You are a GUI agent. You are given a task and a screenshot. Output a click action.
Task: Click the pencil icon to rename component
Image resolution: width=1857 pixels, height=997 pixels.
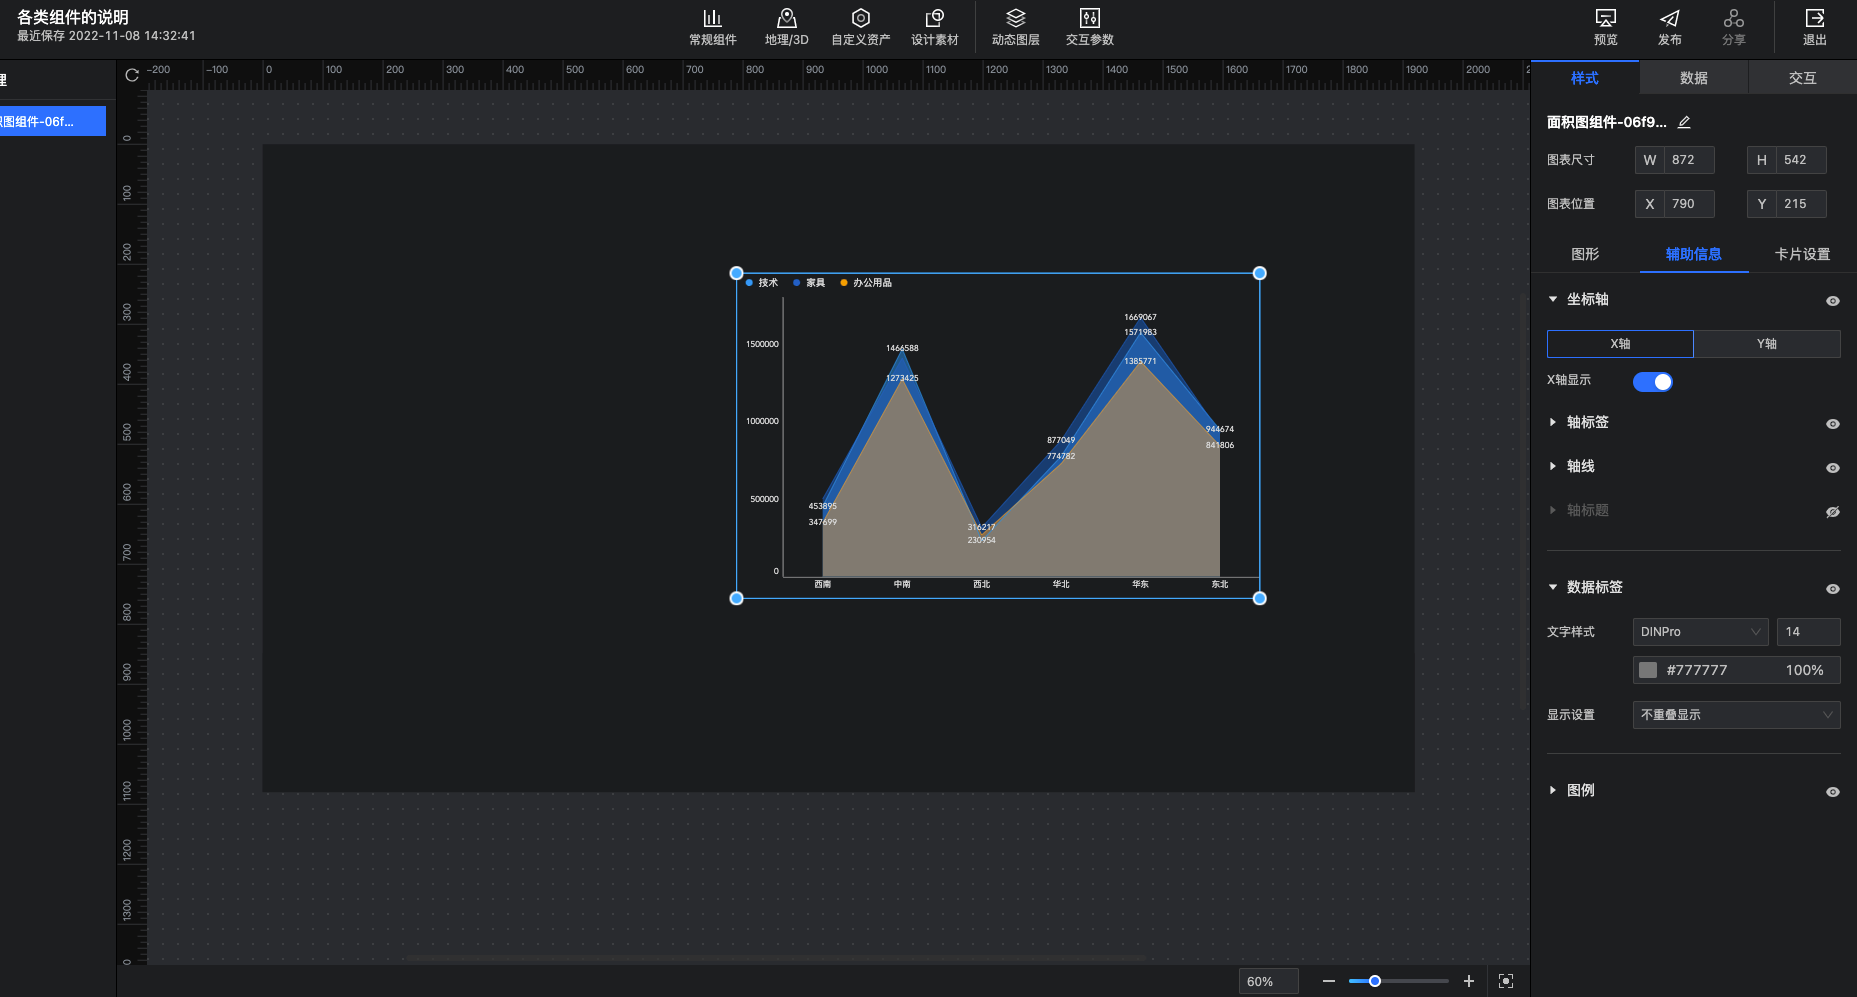point(1684,122)
